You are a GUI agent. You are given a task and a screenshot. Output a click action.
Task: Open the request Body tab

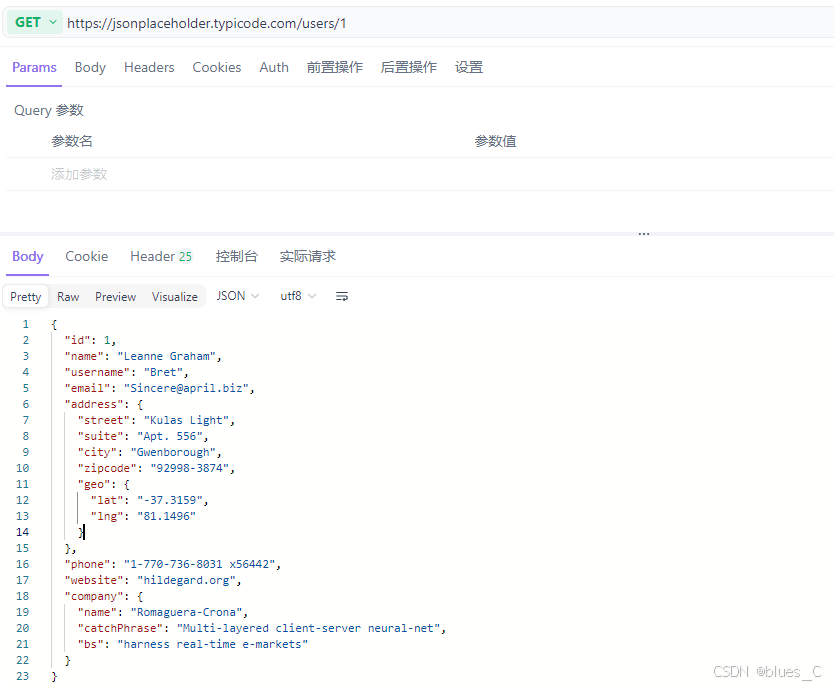90,68
